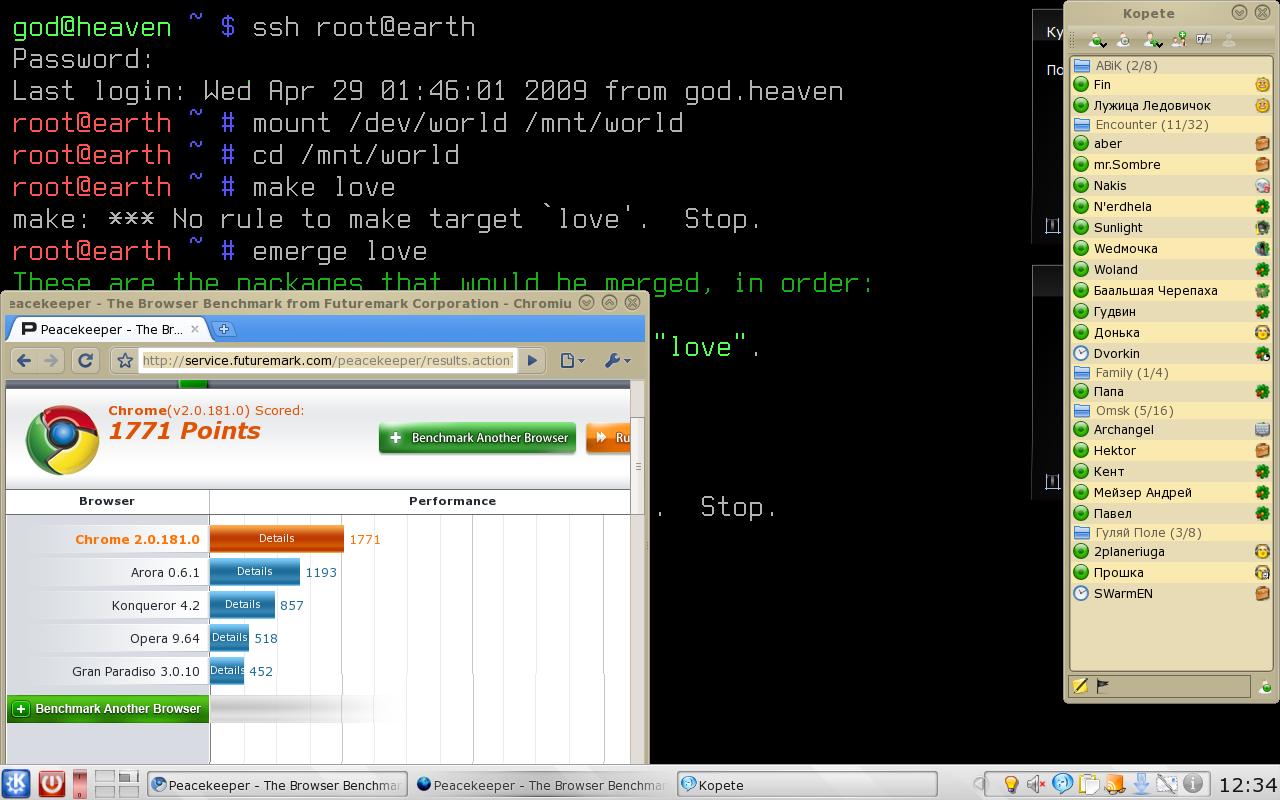
Task: Click Benchmark Another Browser at table bottom
Action: point(108,708)
